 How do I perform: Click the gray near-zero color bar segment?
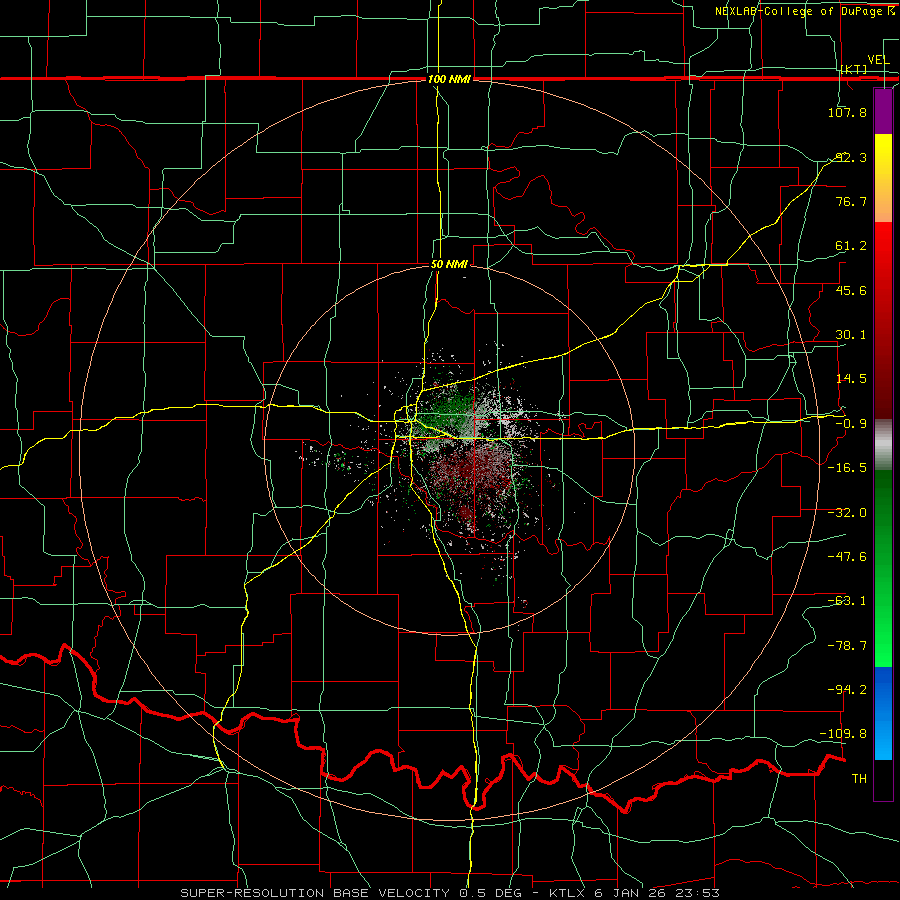pos(883,445)
